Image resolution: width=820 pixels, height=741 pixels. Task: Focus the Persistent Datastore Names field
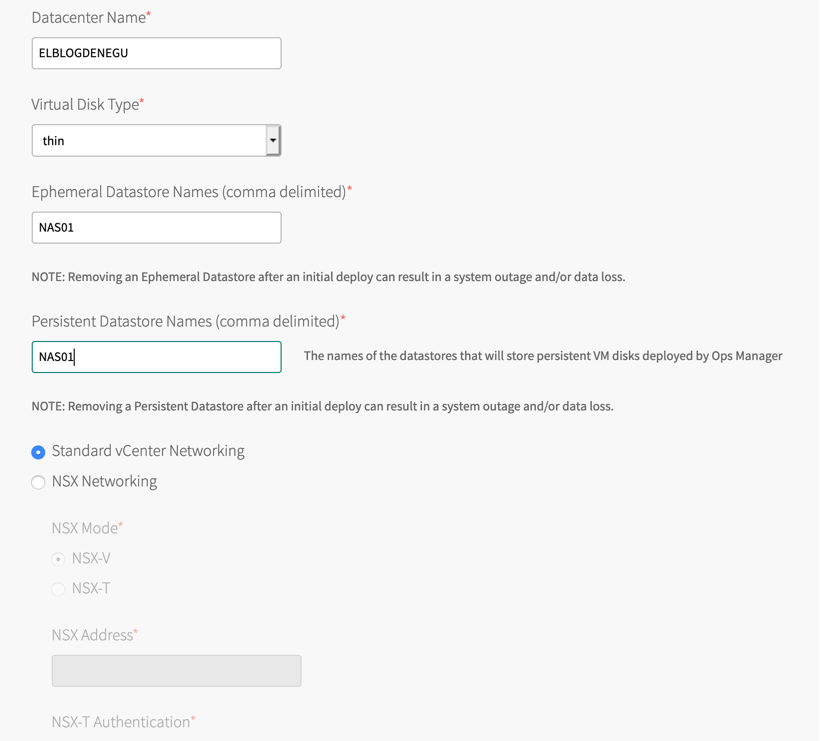(x=155, y=356)
